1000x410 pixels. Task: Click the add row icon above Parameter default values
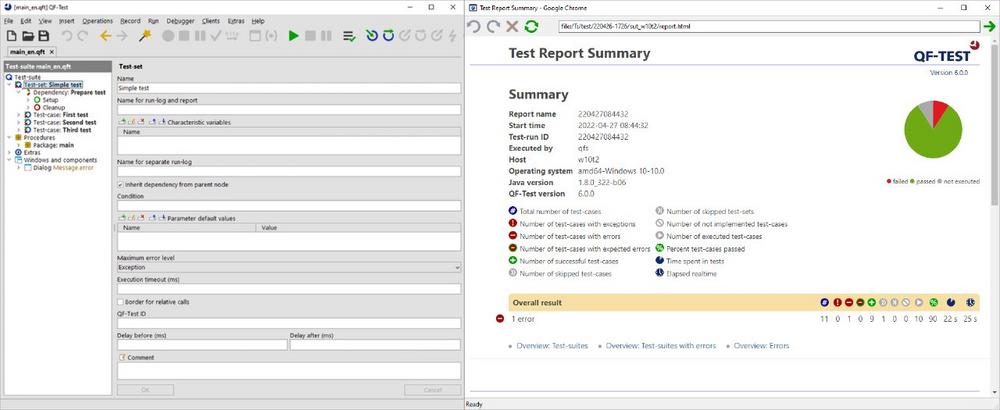[122, 218]
